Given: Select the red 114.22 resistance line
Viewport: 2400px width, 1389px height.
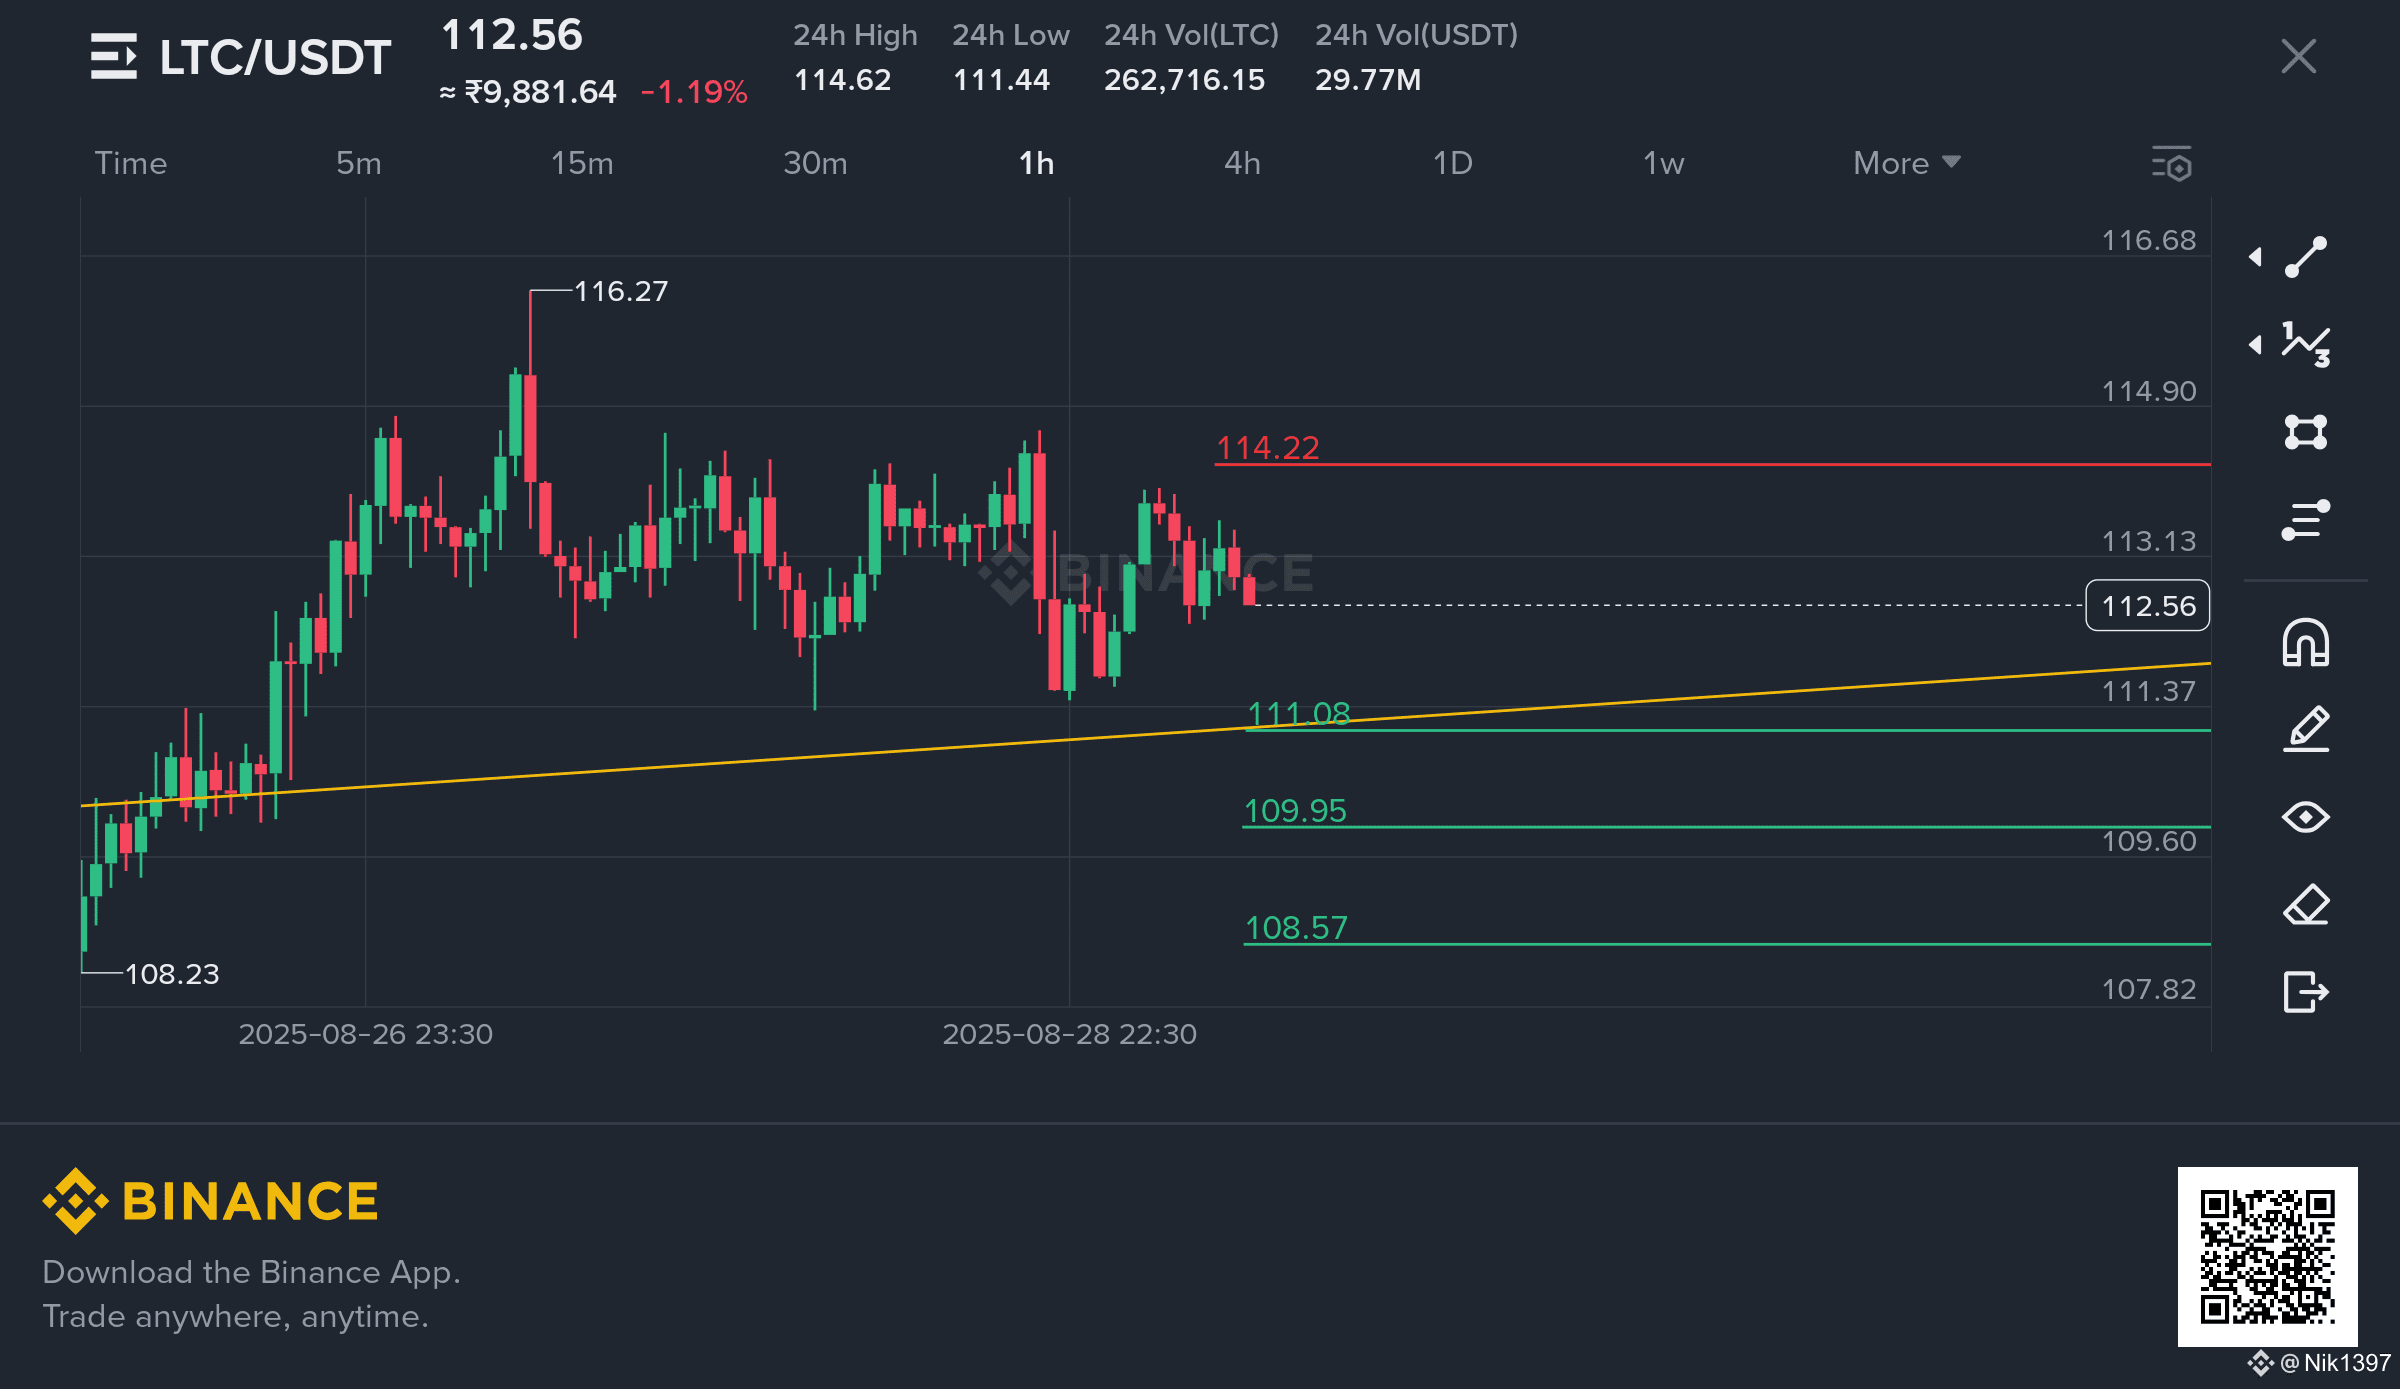Looking at the screenshot, I should click(x=1712, y=465).
